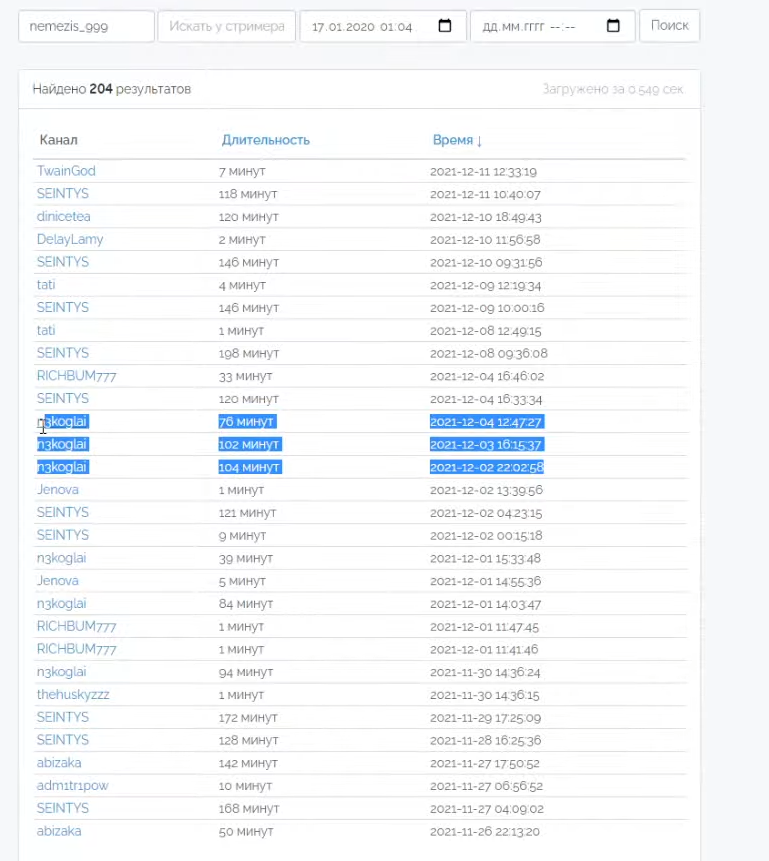Screen dimensions: 769x861
Task: Click the Загружено за load time text
Action: click(x=613, y=89)
